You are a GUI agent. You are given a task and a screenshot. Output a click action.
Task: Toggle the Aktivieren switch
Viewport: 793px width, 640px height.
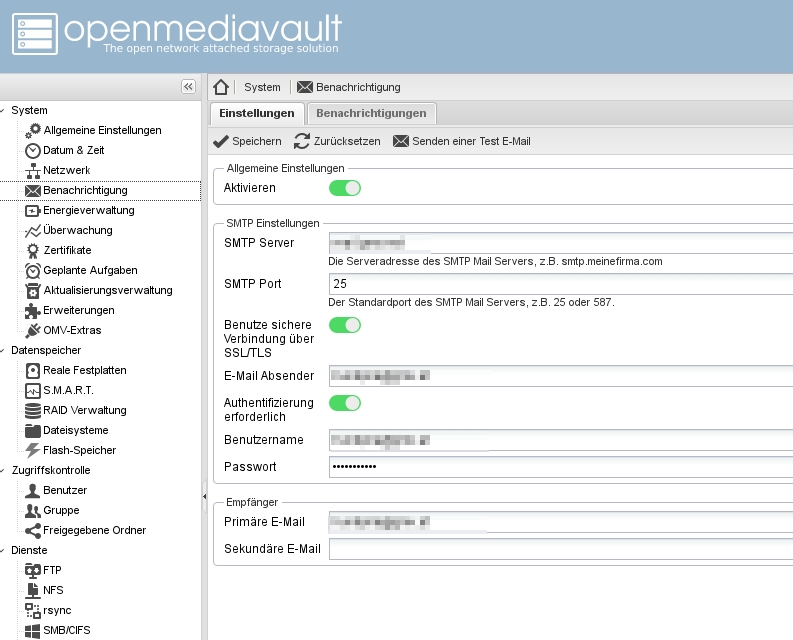[345, 188]
